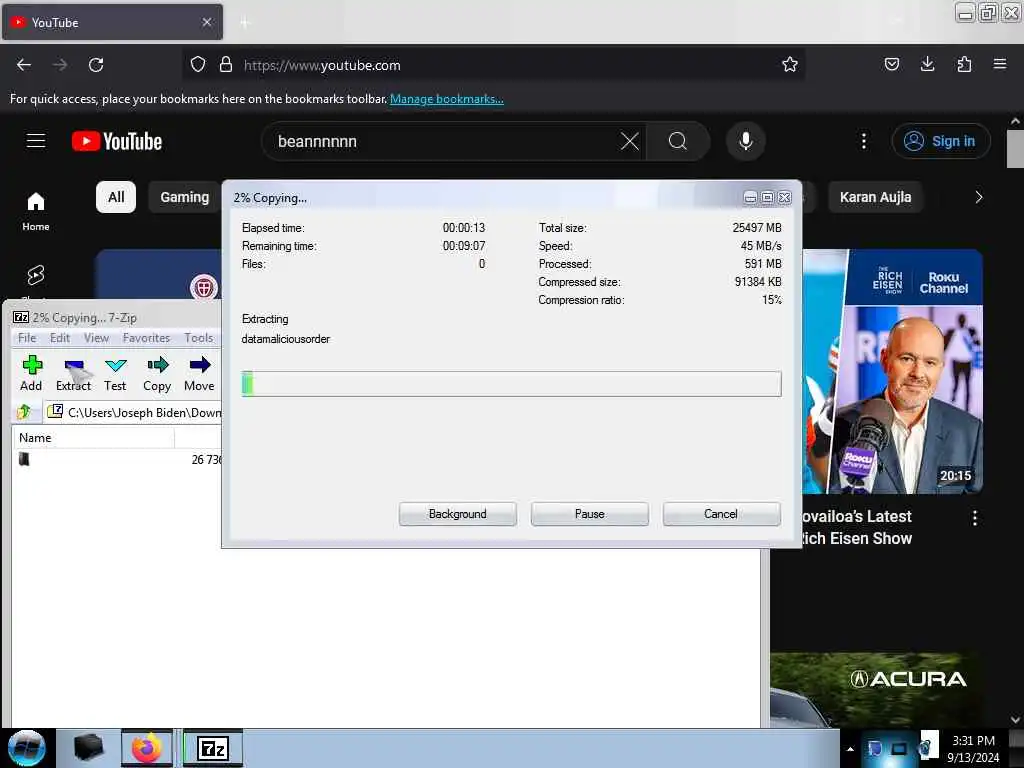1024x768 pixels.
Task: Go to YouTube Home in sidebar
Action: pos(36,212)
